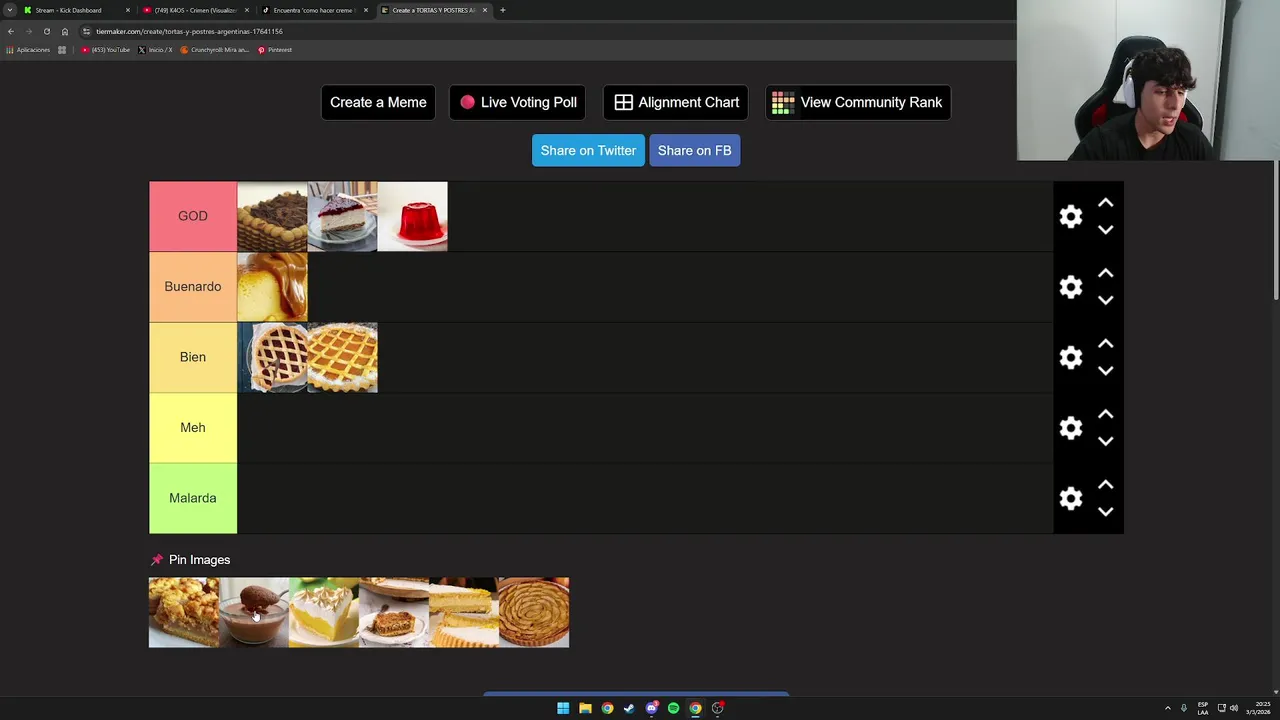Pick the chocolate mousse image from pool
This screenshot has height=720, width=1280.
pos(254,612)
